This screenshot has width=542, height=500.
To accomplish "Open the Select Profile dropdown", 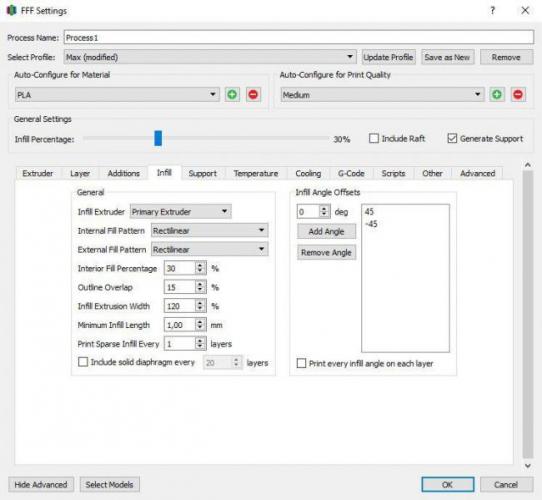I will [x=209, y=57].
